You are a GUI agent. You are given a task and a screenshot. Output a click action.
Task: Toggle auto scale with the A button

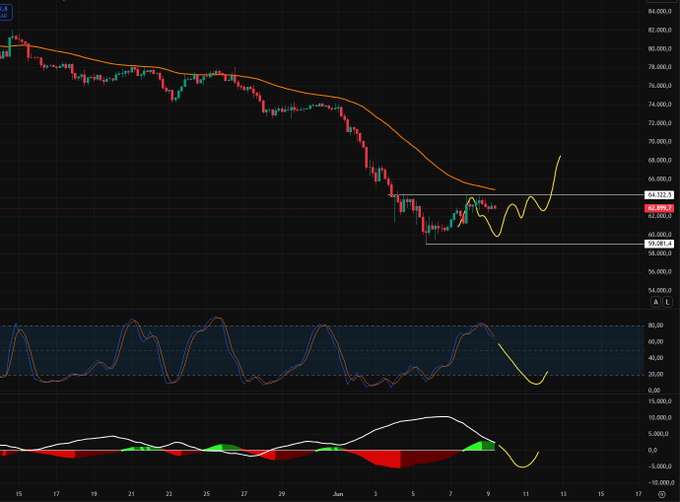pos(655,302)
